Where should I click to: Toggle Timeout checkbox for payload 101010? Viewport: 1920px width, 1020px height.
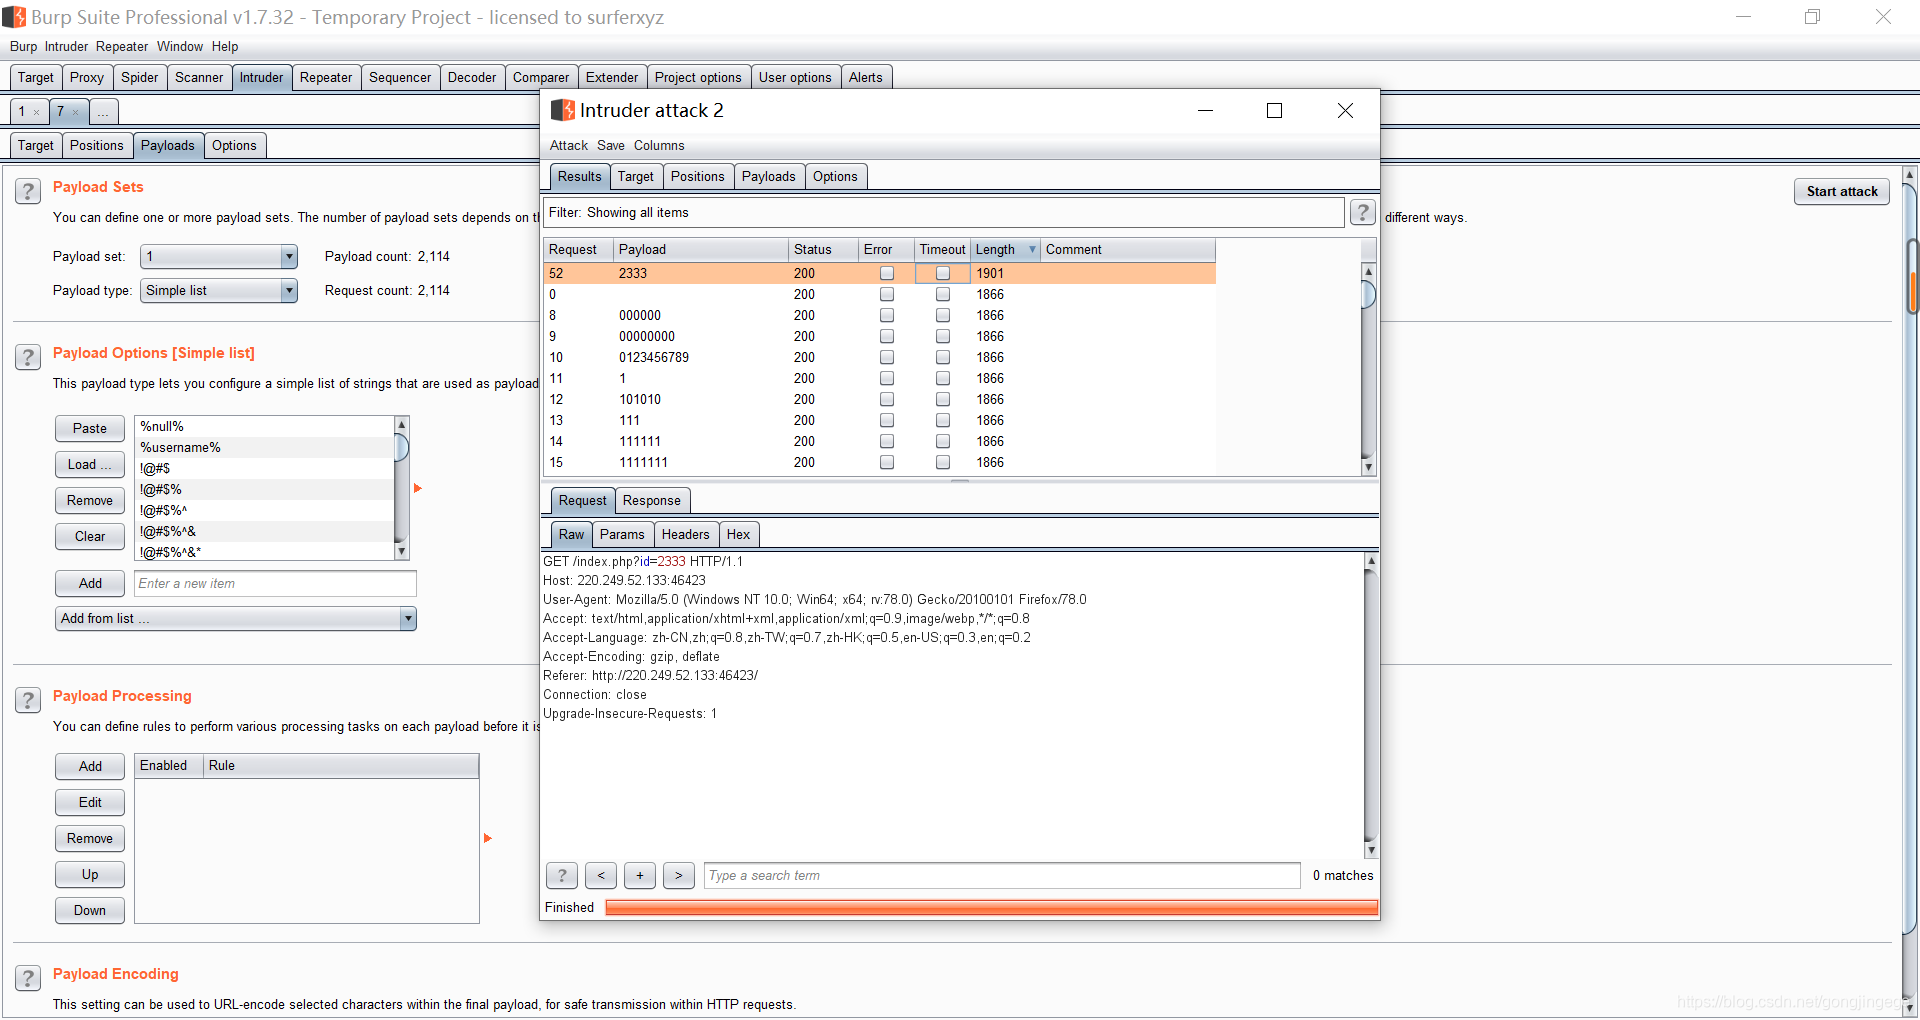click(943, 399)
